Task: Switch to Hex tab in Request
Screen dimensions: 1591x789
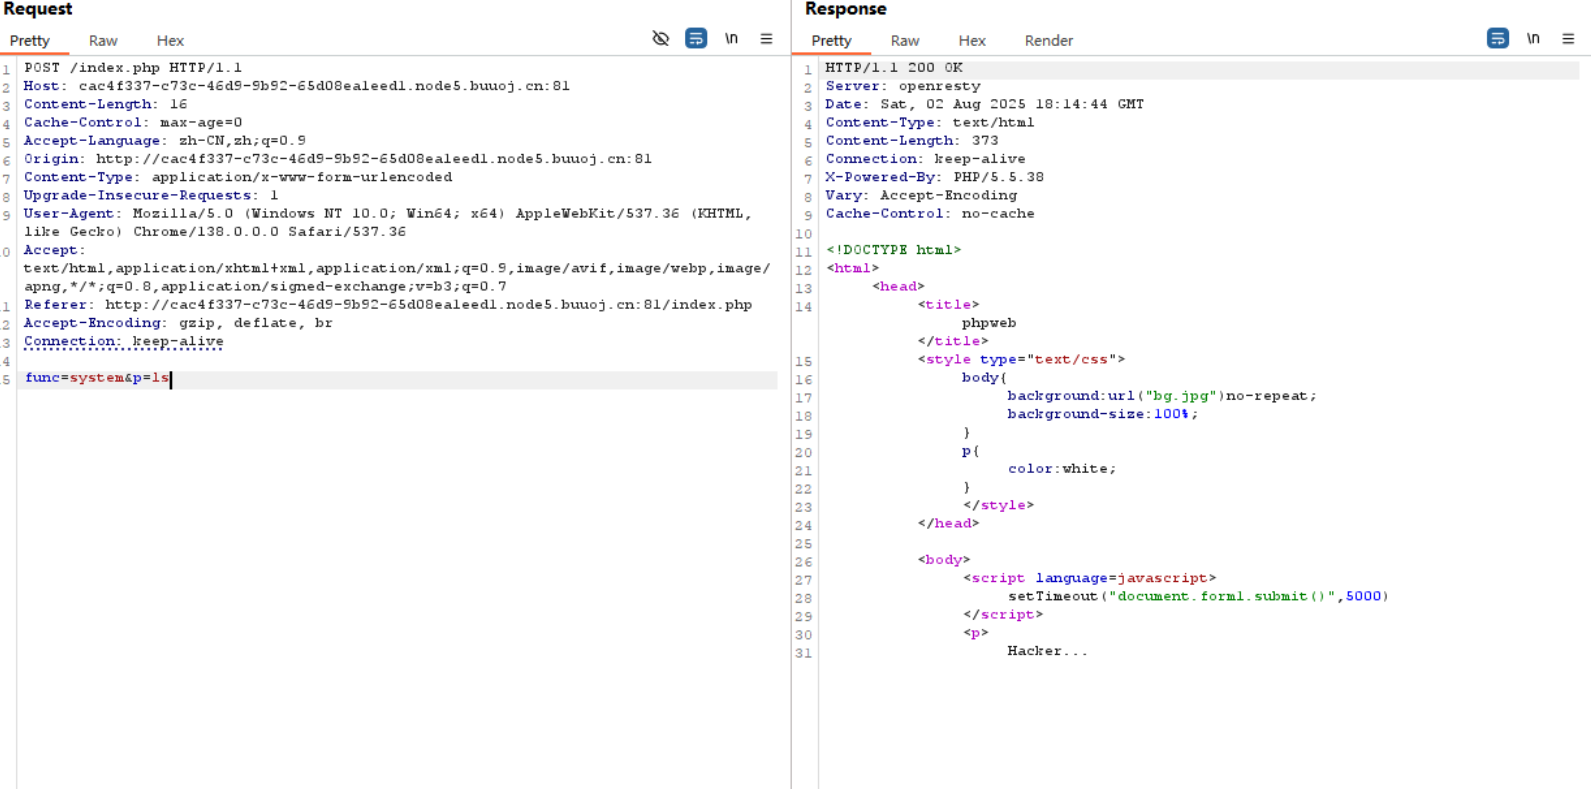Action: (170, 41)
